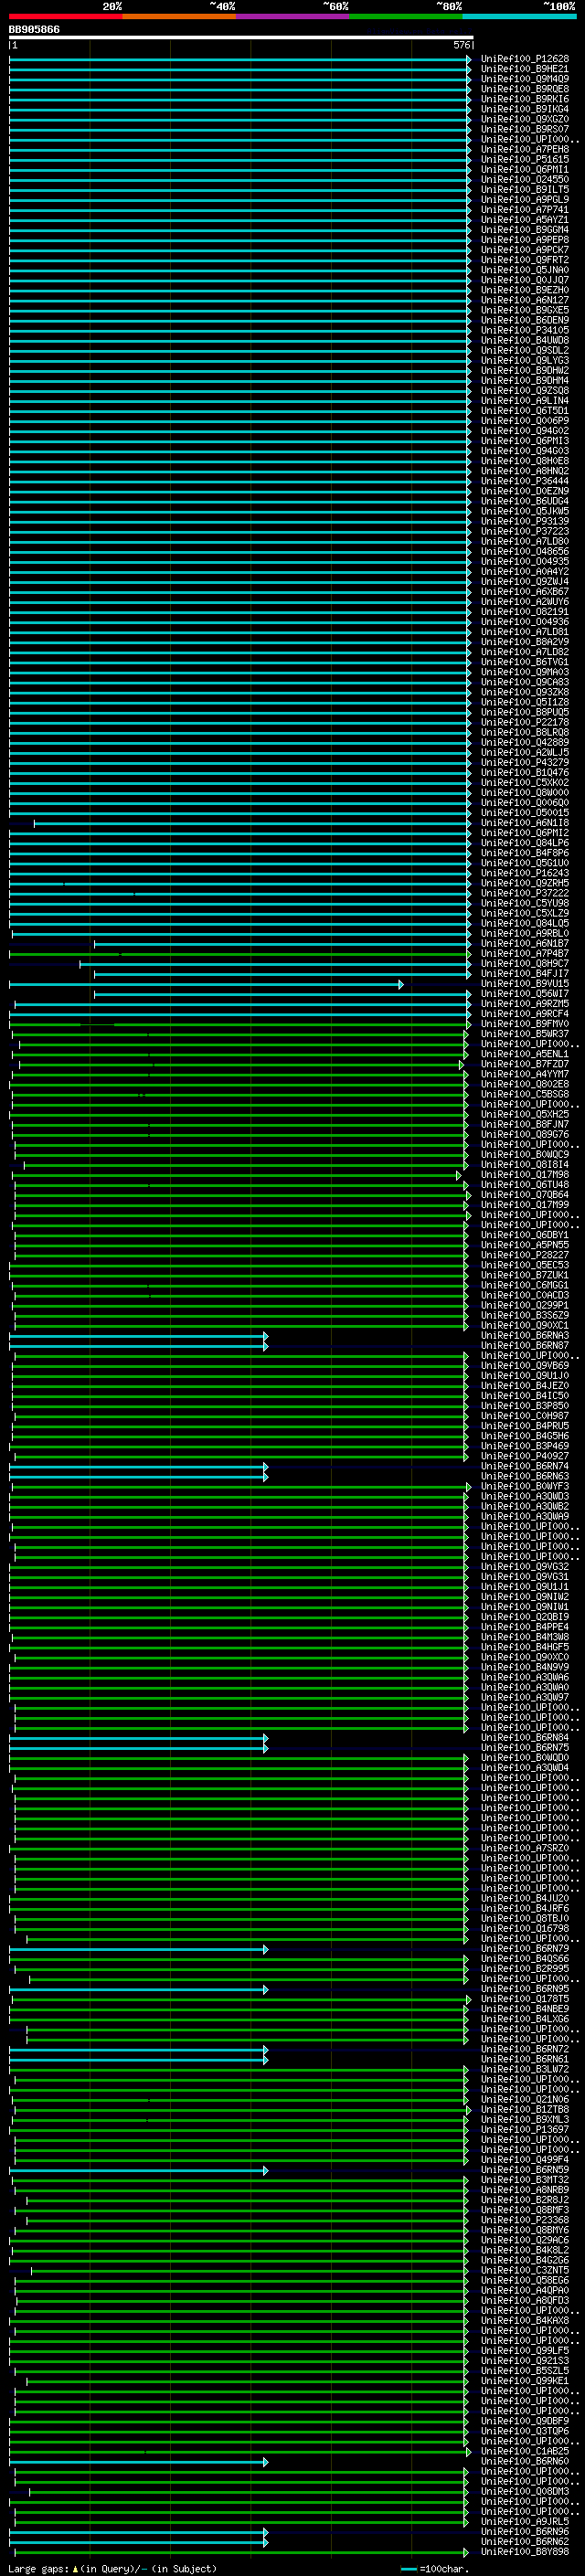Select label UniRef100_B5WR37

click(525, 1035)
